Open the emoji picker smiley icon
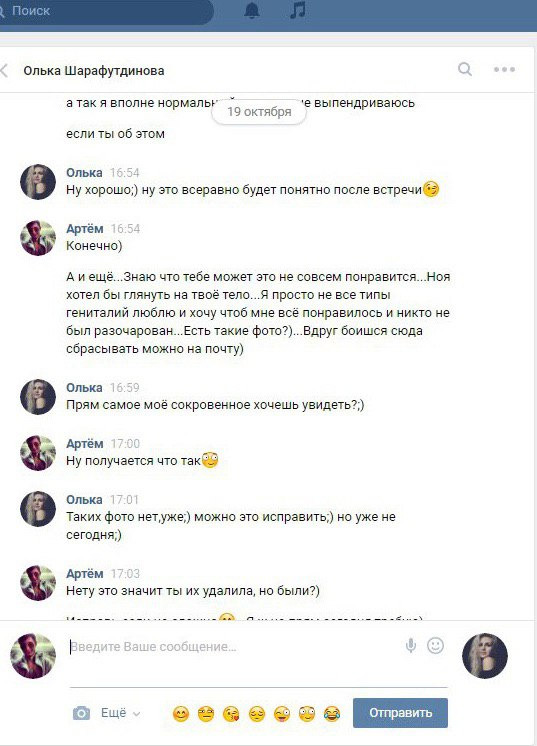This screenshot has width=537, height=746. click(x=435, y=646)
